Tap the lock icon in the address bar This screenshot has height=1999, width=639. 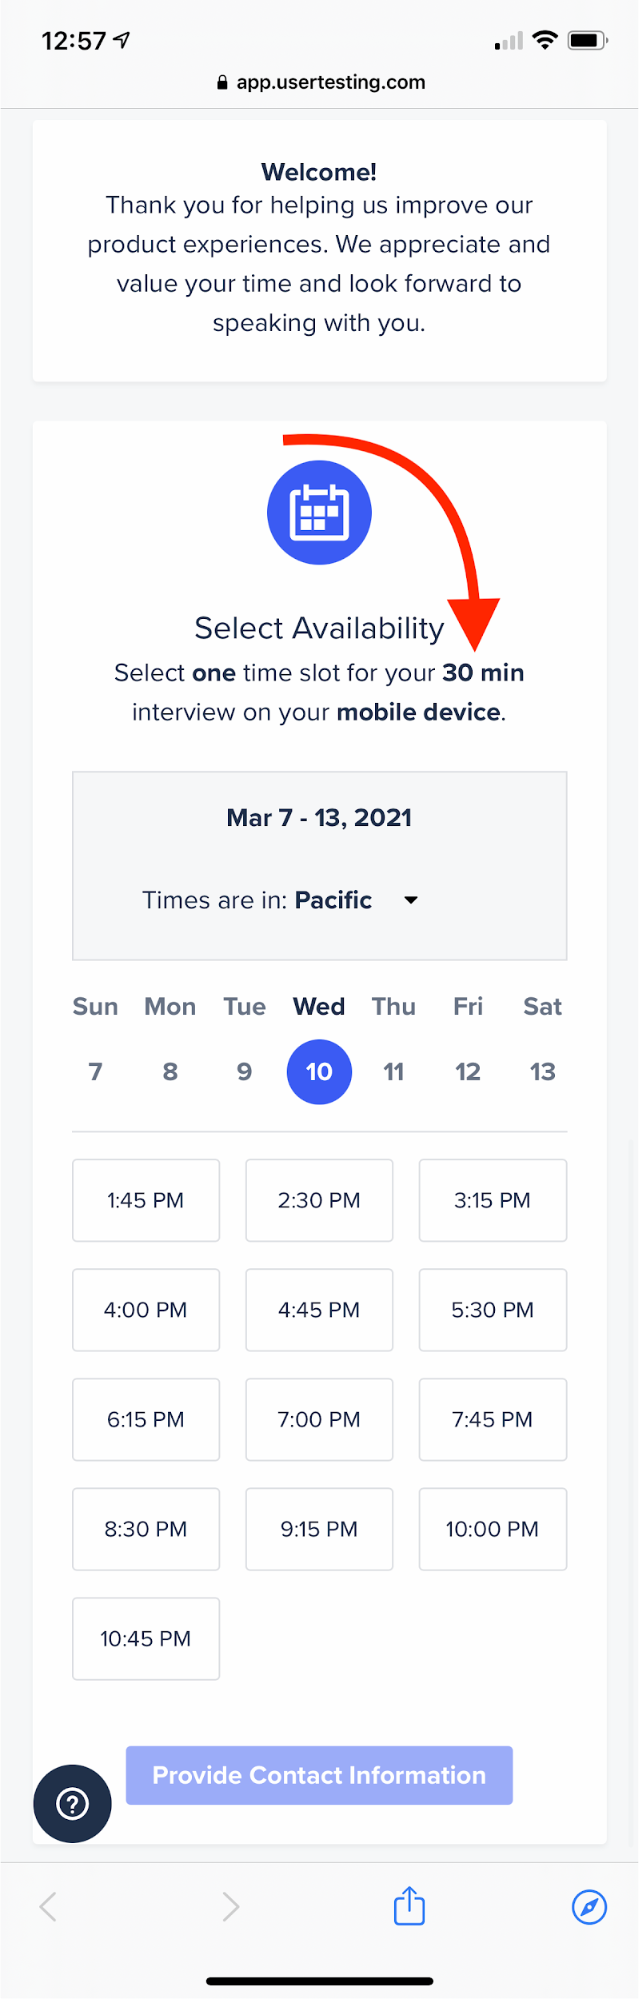click(x=222, y=83)
